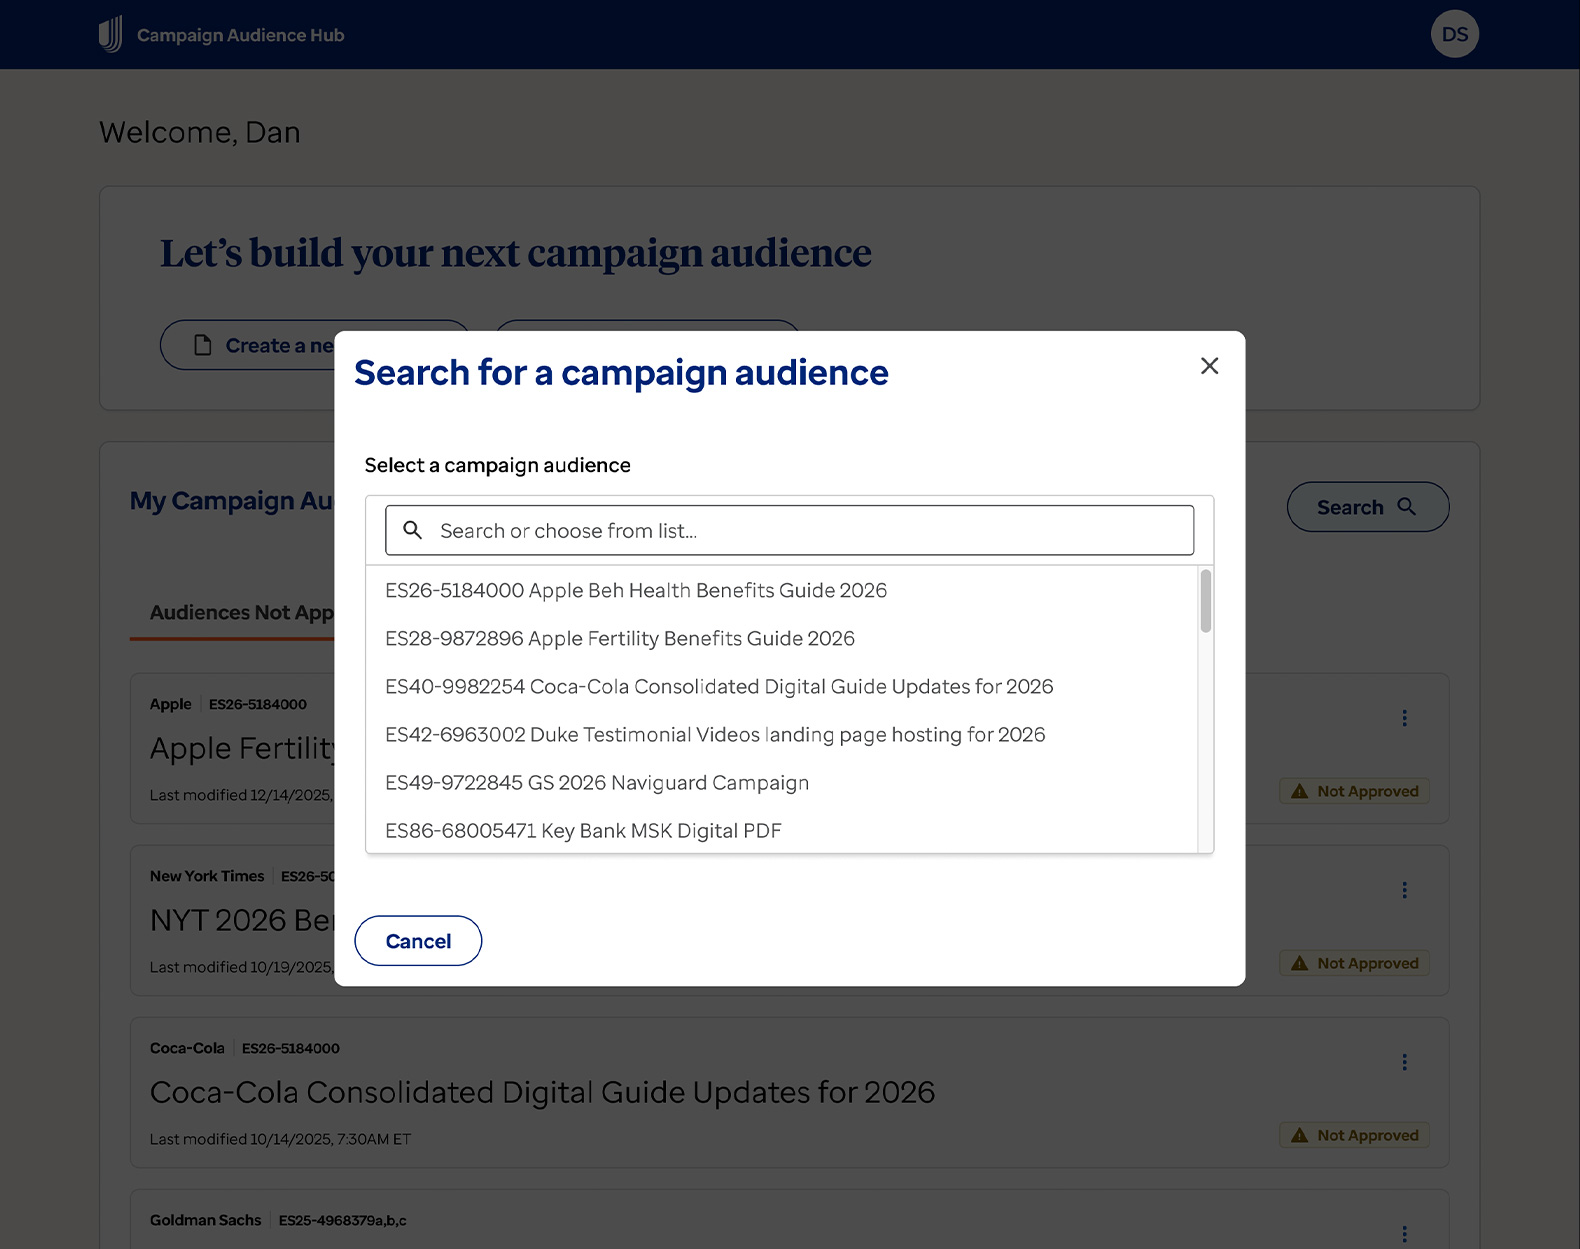The width and height of the screenshot is (1580, 1249).
Task: Open Coca-Cola Consolidated Digital Guide Updates card title
Action: [x=542, y=1092]
